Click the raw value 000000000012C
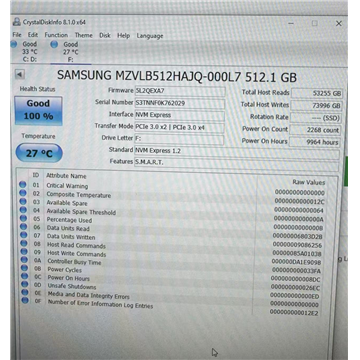Image resolution: width=360 pixels, height=360 pixels. [x=299, y=202]
